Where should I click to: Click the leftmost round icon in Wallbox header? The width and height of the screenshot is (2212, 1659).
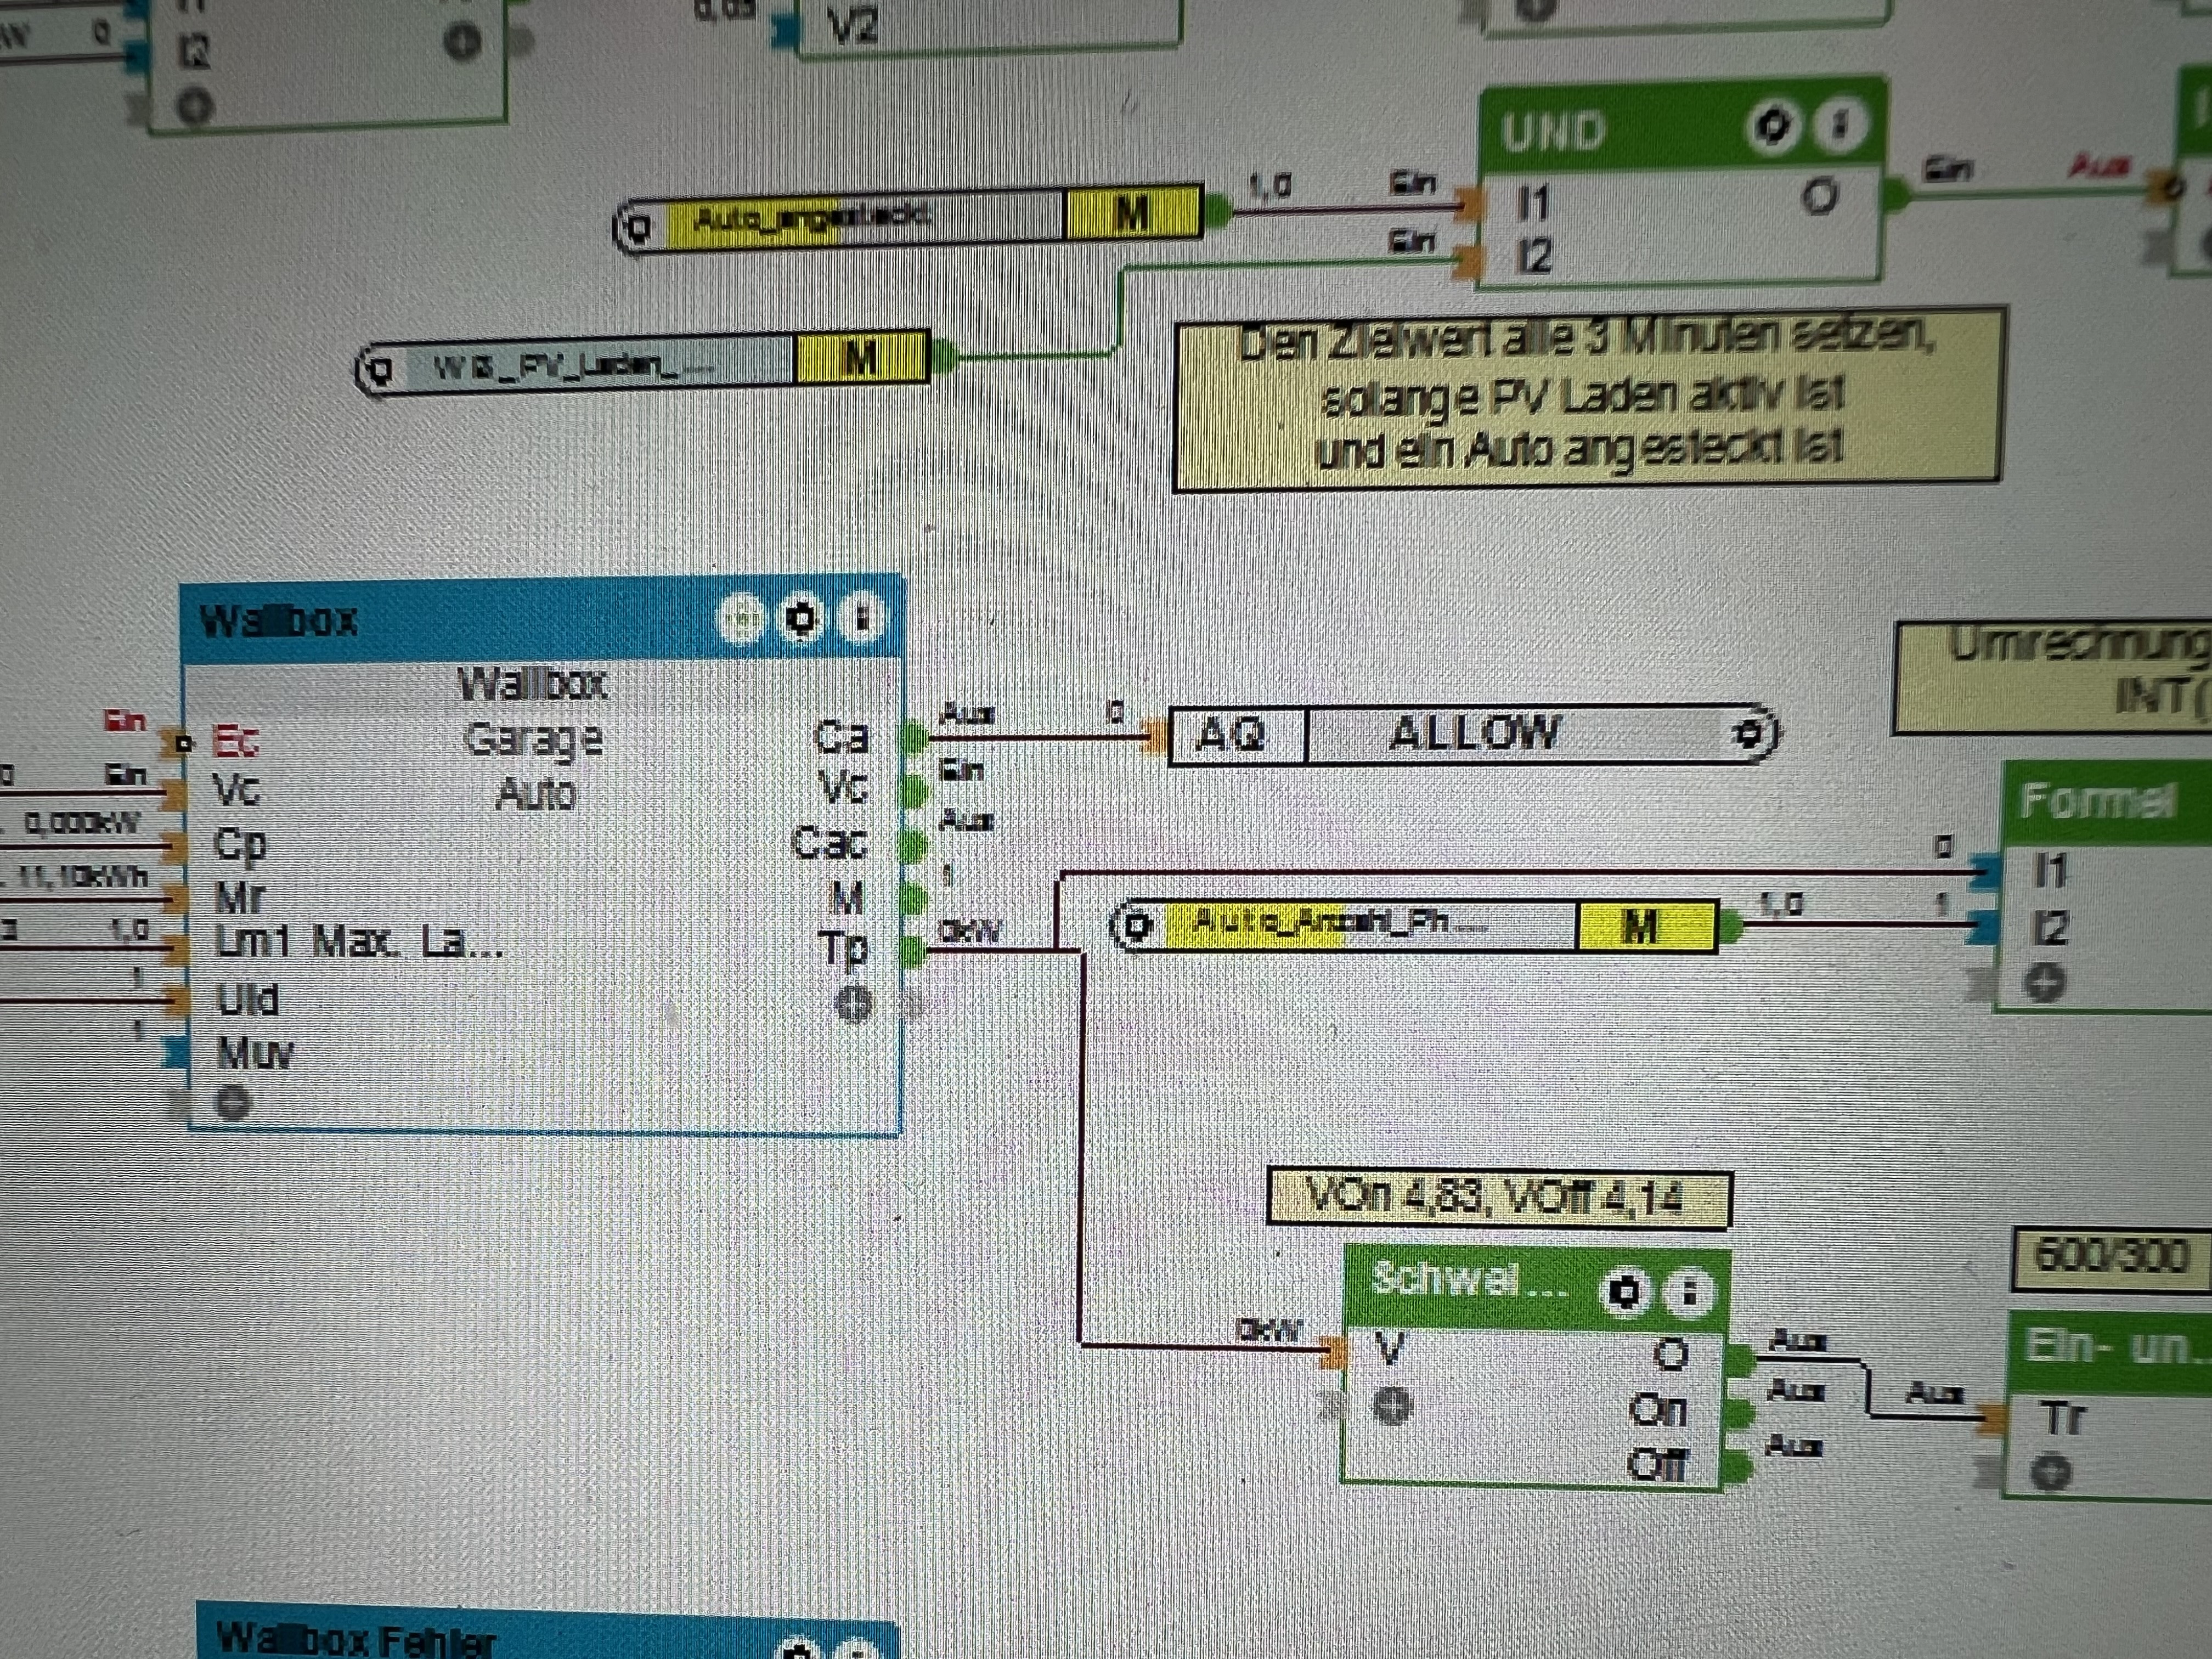[742, 619]
